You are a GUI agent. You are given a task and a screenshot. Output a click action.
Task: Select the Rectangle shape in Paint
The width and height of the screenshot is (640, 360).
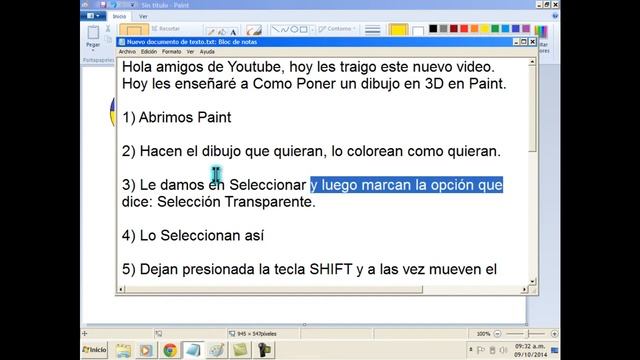pos(304,29)
